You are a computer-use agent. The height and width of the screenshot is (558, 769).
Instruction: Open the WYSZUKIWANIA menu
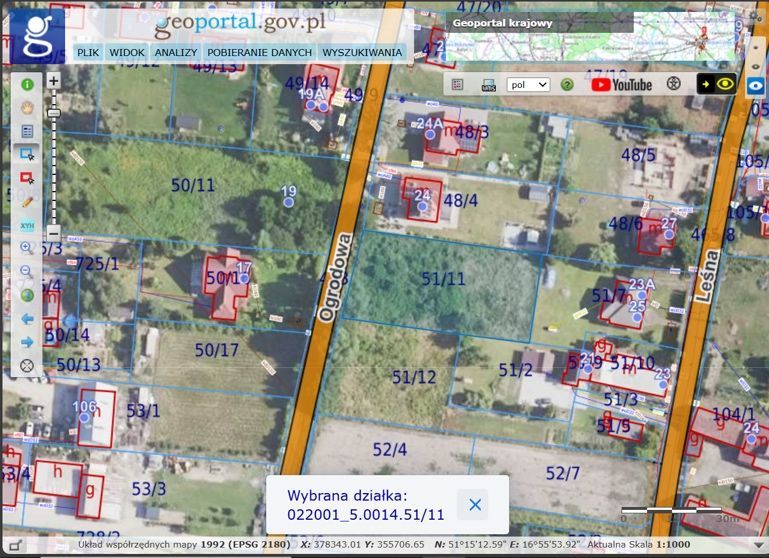[362, 52]
